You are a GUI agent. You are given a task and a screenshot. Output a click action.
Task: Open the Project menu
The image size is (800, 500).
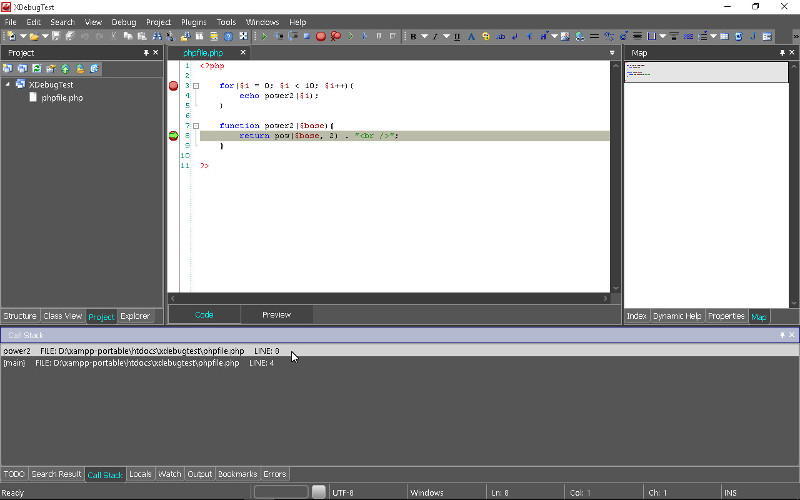point(159,22)
